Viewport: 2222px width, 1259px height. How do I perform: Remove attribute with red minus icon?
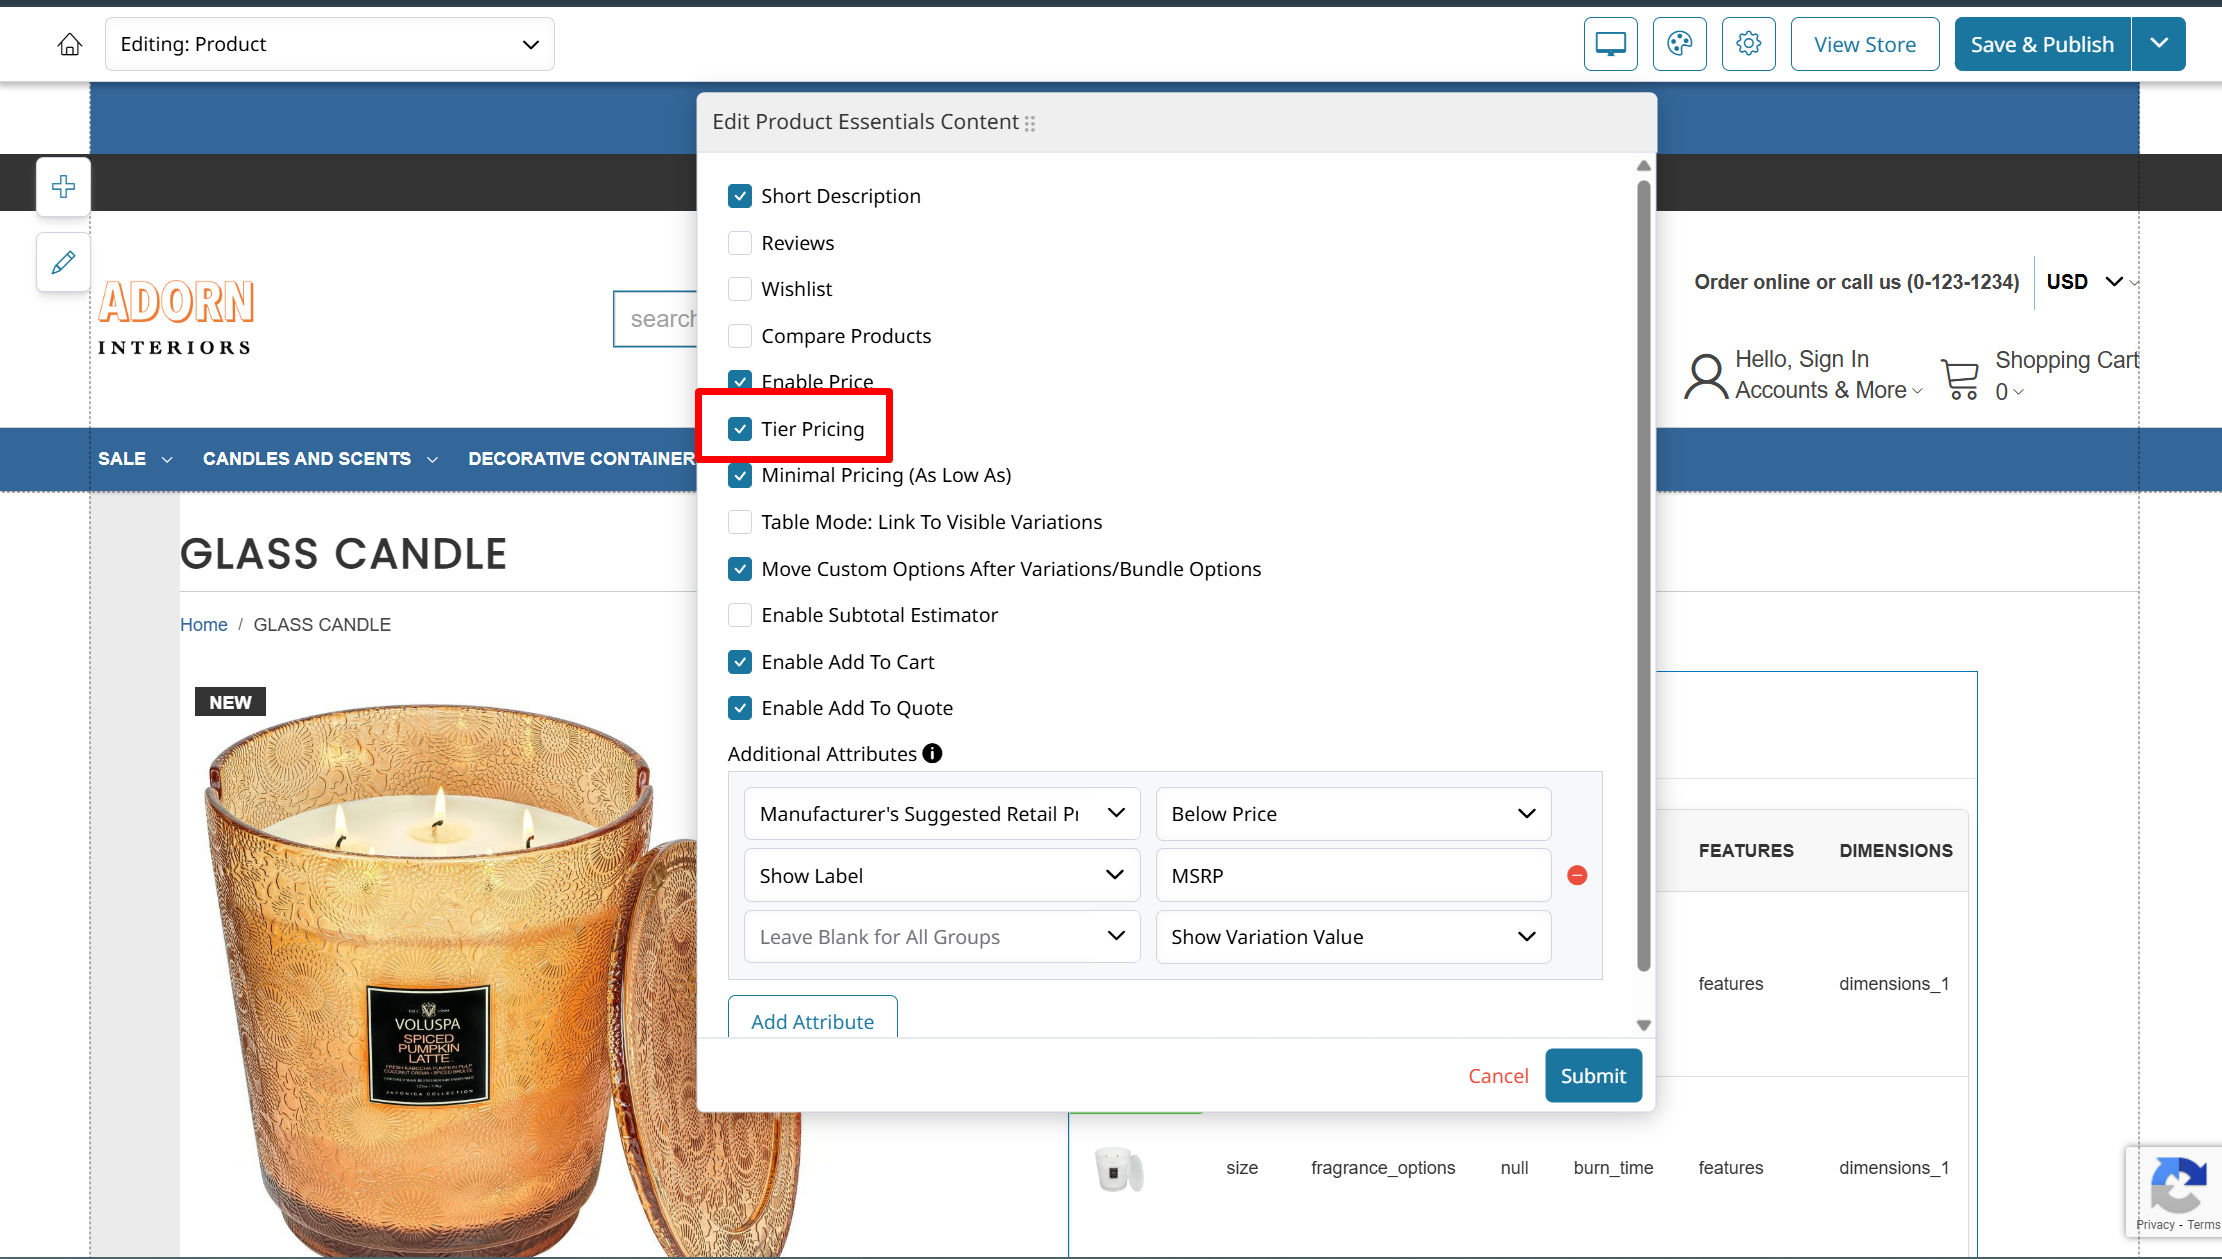[1577, 876]
